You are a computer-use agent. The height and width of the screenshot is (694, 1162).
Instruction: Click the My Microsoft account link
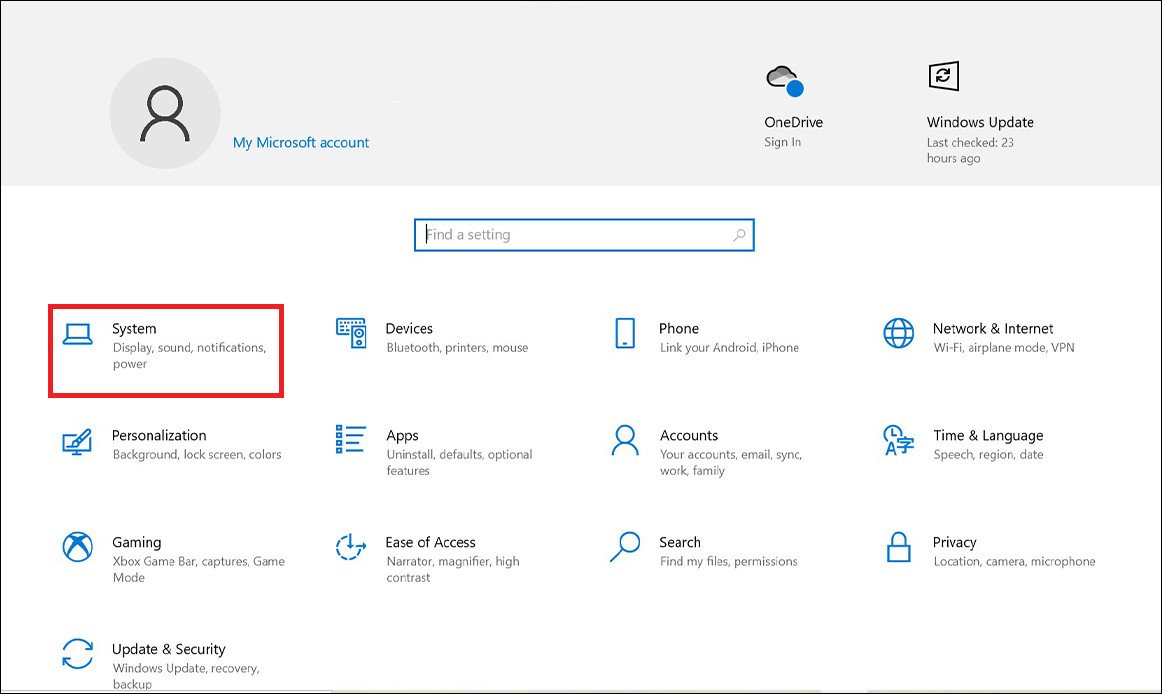tap(300, 143)
